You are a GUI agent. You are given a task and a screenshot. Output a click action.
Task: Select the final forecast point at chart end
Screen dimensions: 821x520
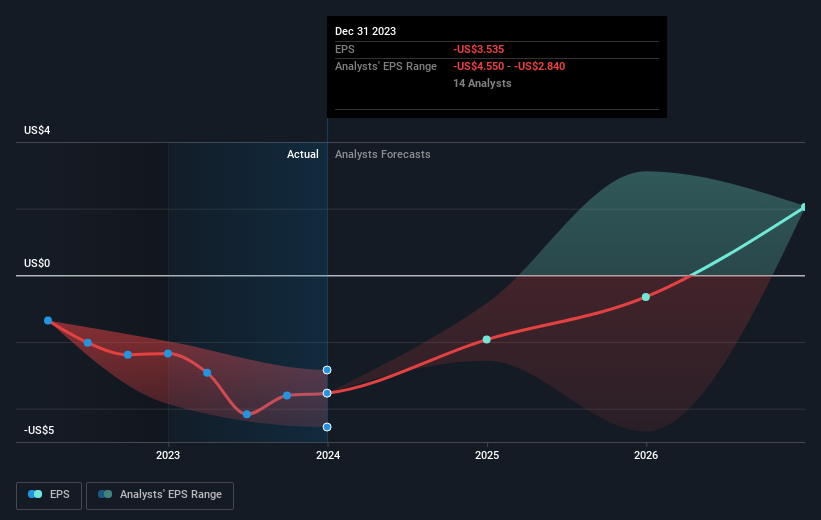pos(804,207)
